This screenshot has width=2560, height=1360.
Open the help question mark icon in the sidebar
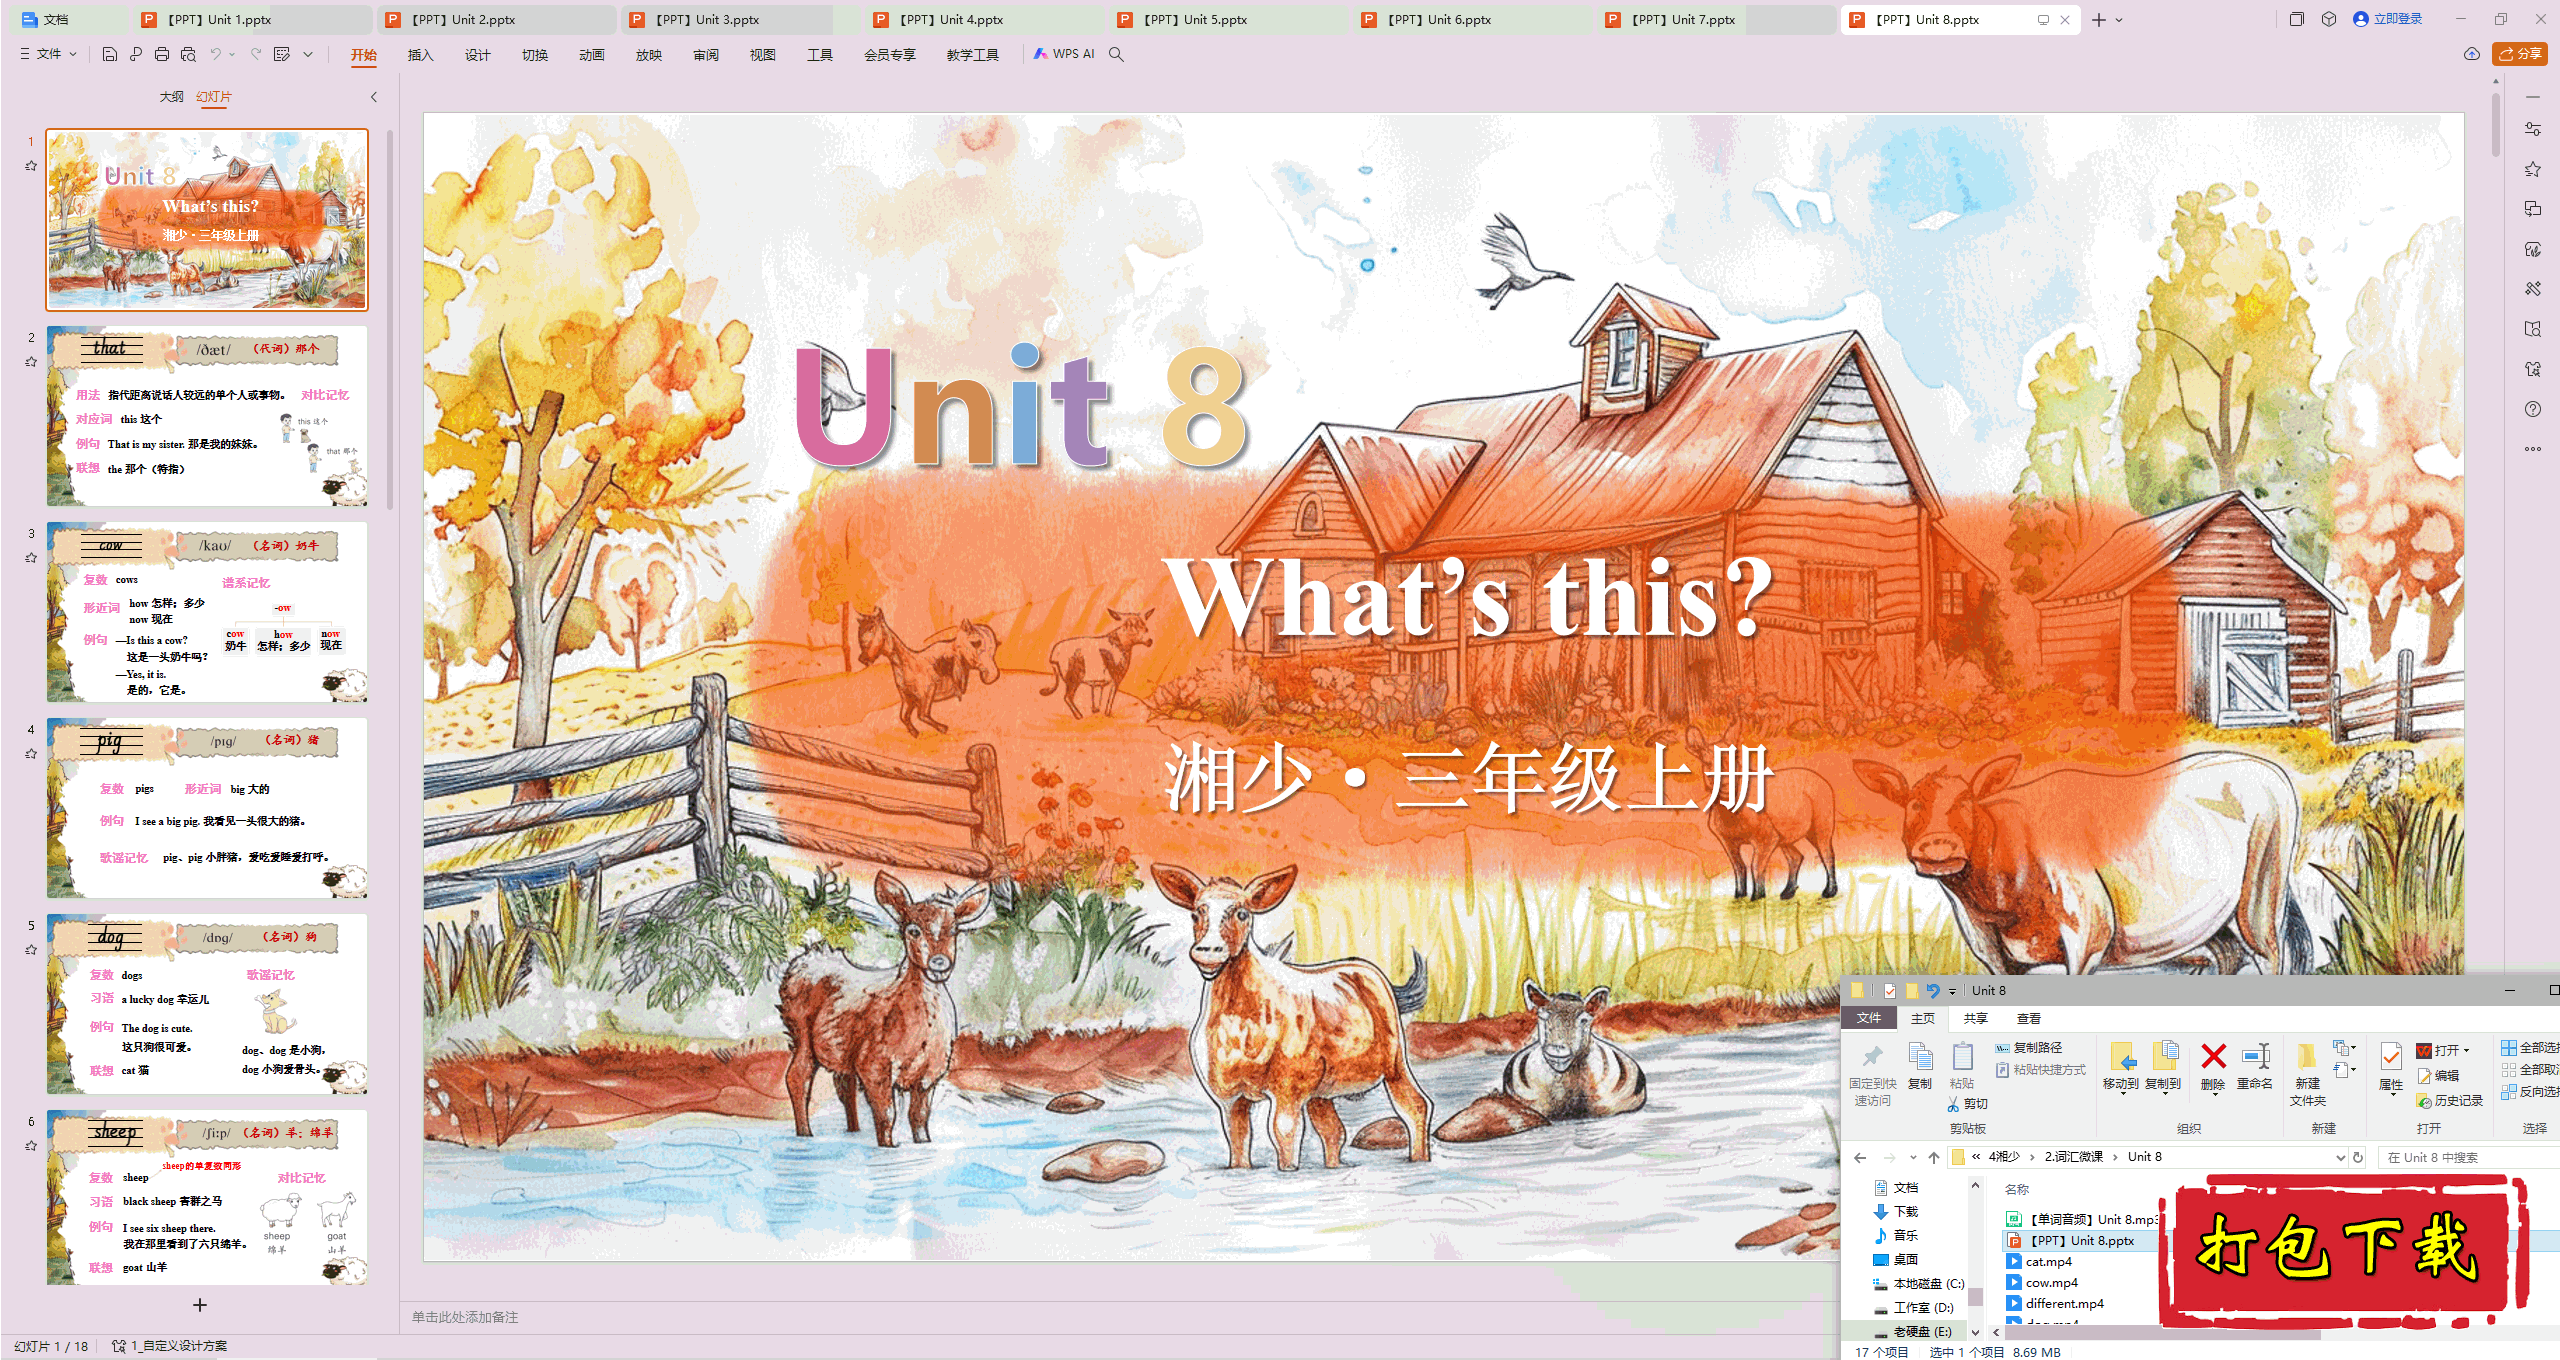(2532, 409)
